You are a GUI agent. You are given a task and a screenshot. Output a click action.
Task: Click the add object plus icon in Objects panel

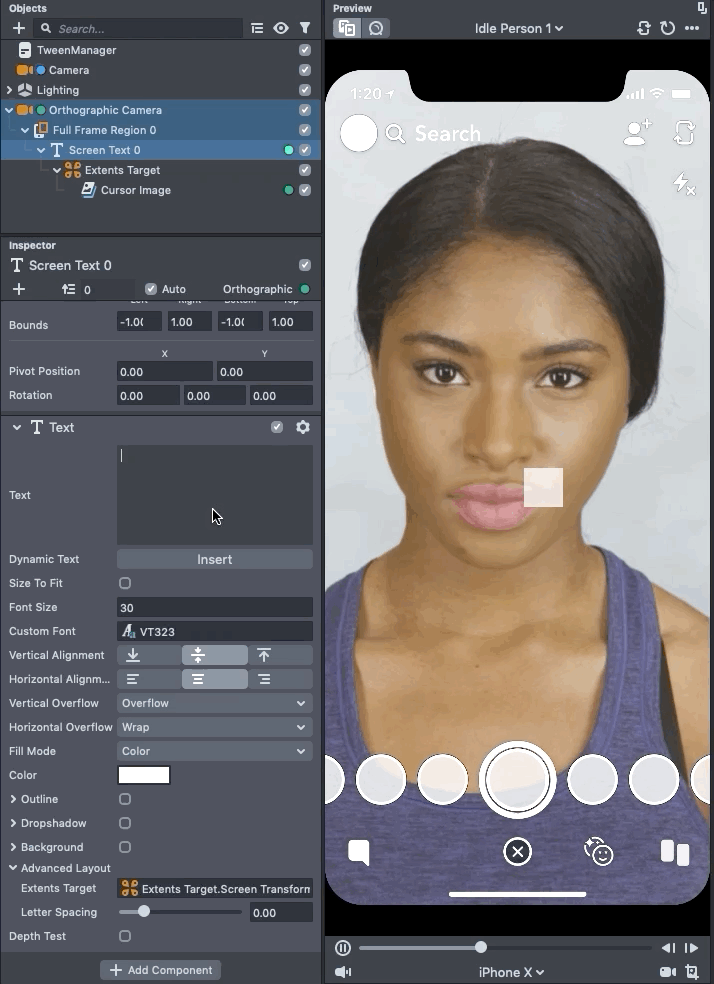click(x=18, y=29)
